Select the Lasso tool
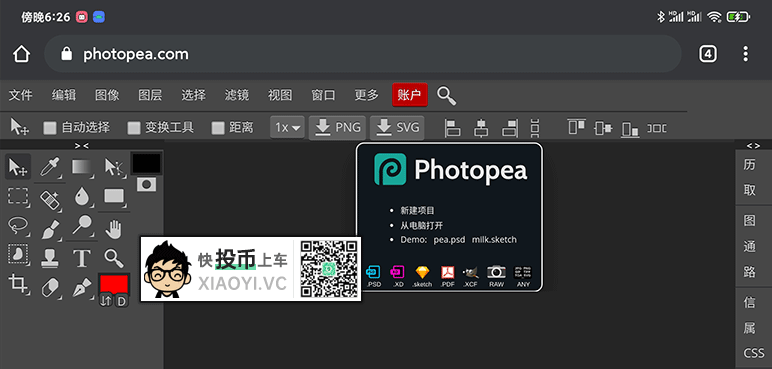The image size is (772, 369). [x=18, y=227]
